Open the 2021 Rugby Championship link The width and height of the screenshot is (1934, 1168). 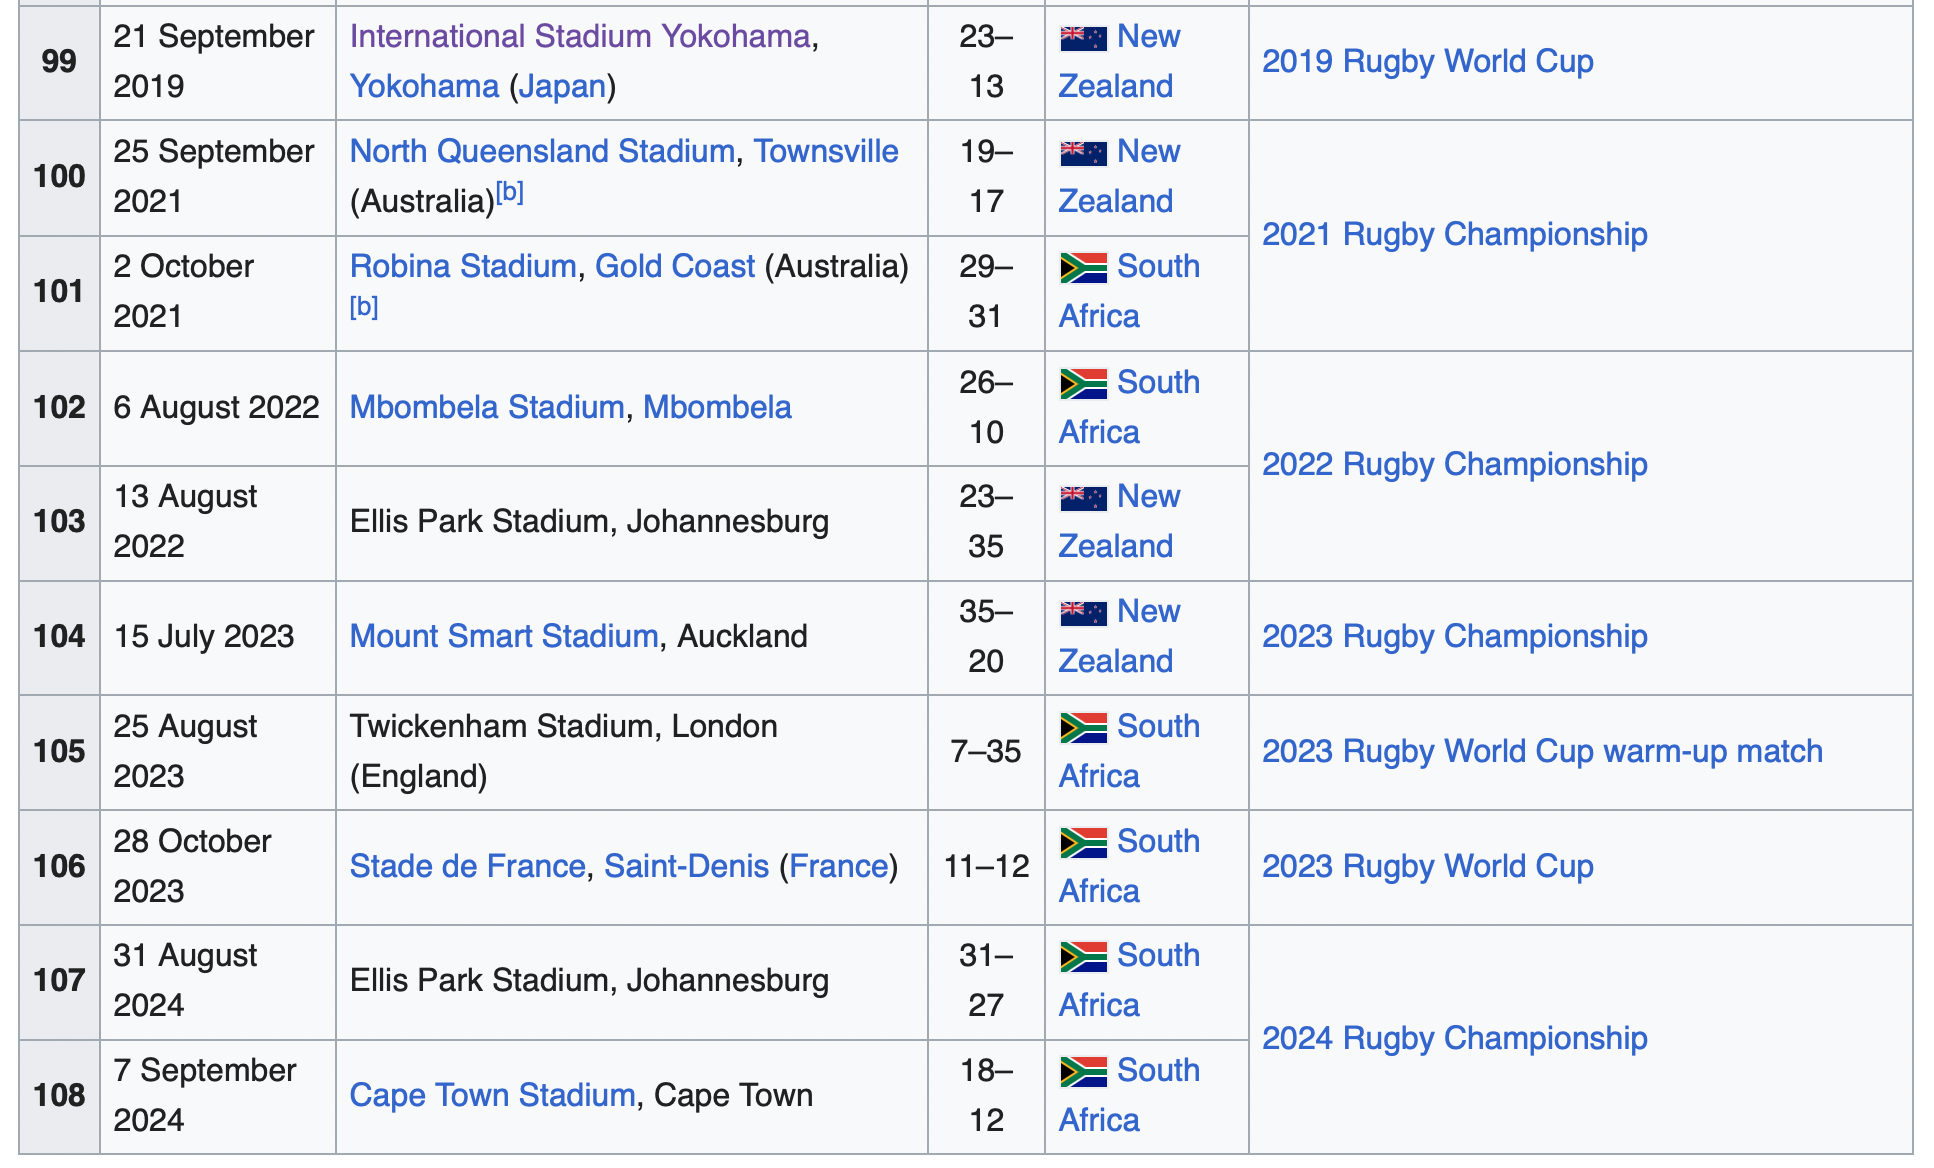[x=1454, y=235]
